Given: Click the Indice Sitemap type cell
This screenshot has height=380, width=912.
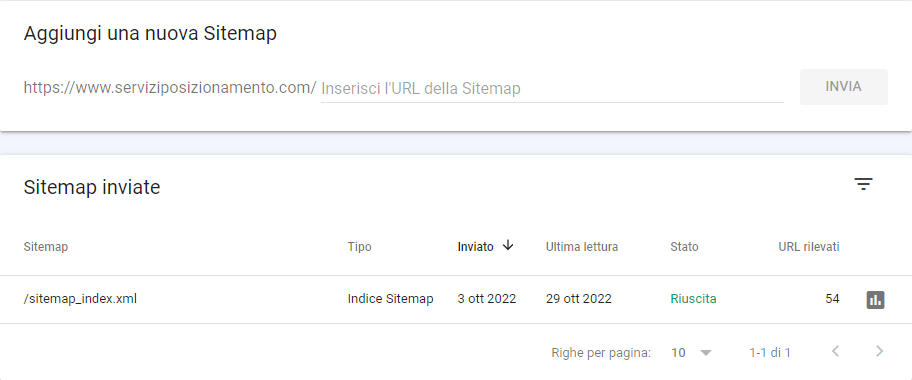Looking at the screenshot, I should [390, 299].
